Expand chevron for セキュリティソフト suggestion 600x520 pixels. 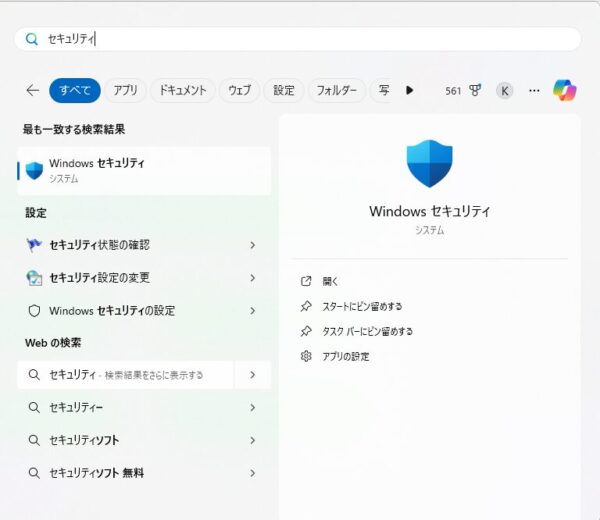tap(253, 440)
